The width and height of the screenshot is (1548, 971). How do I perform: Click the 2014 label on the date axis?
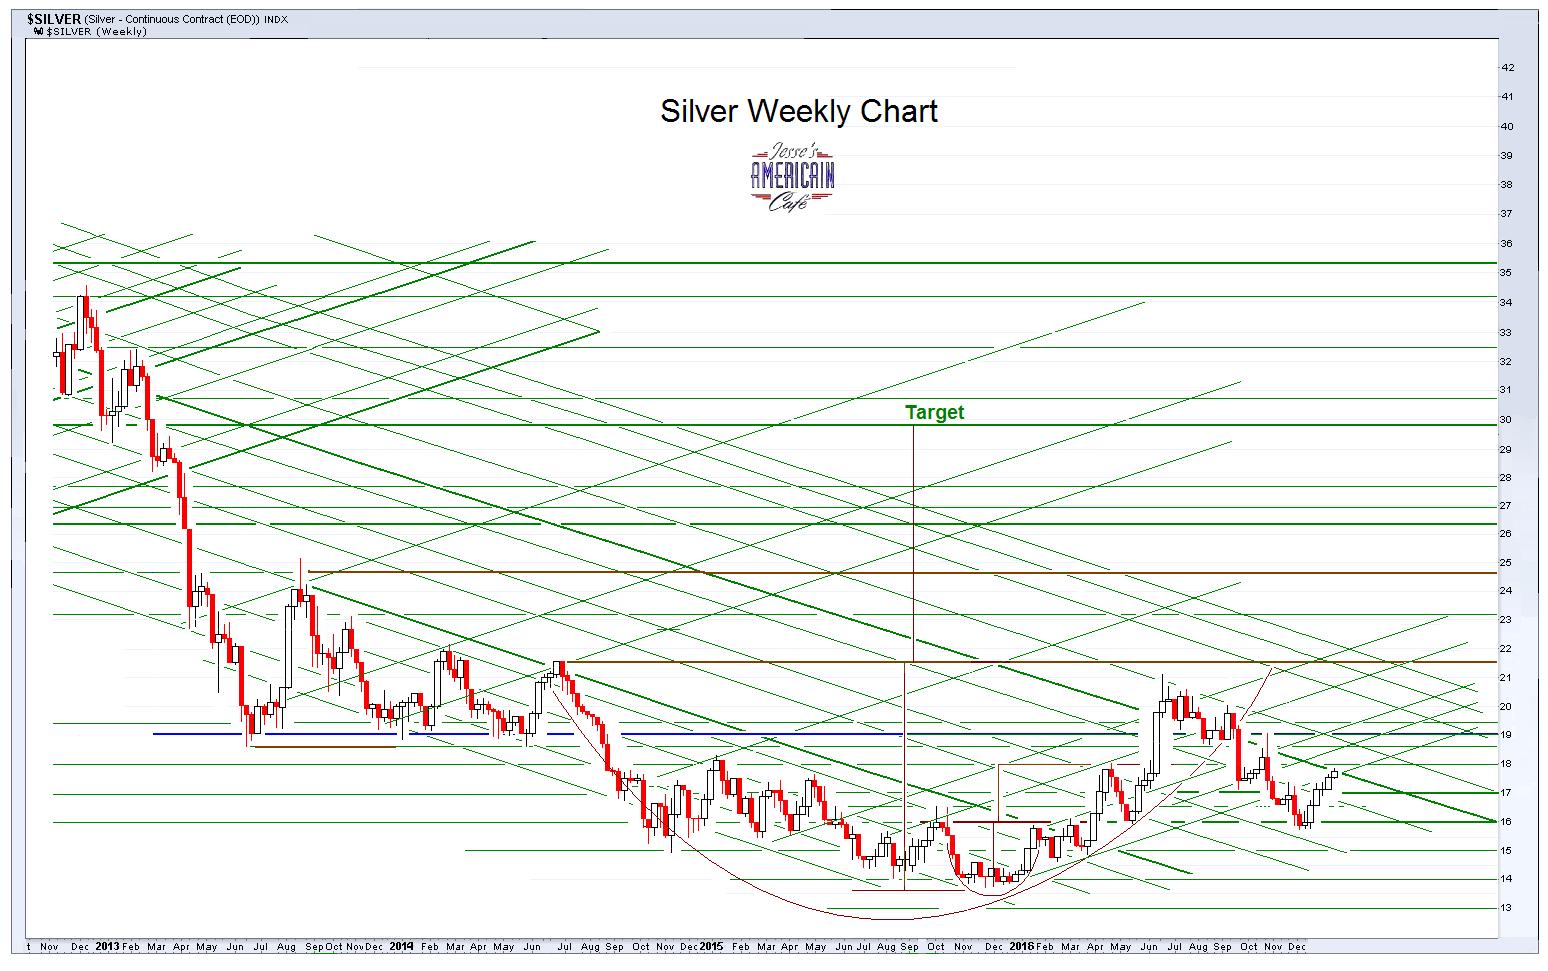coord(401,944)
